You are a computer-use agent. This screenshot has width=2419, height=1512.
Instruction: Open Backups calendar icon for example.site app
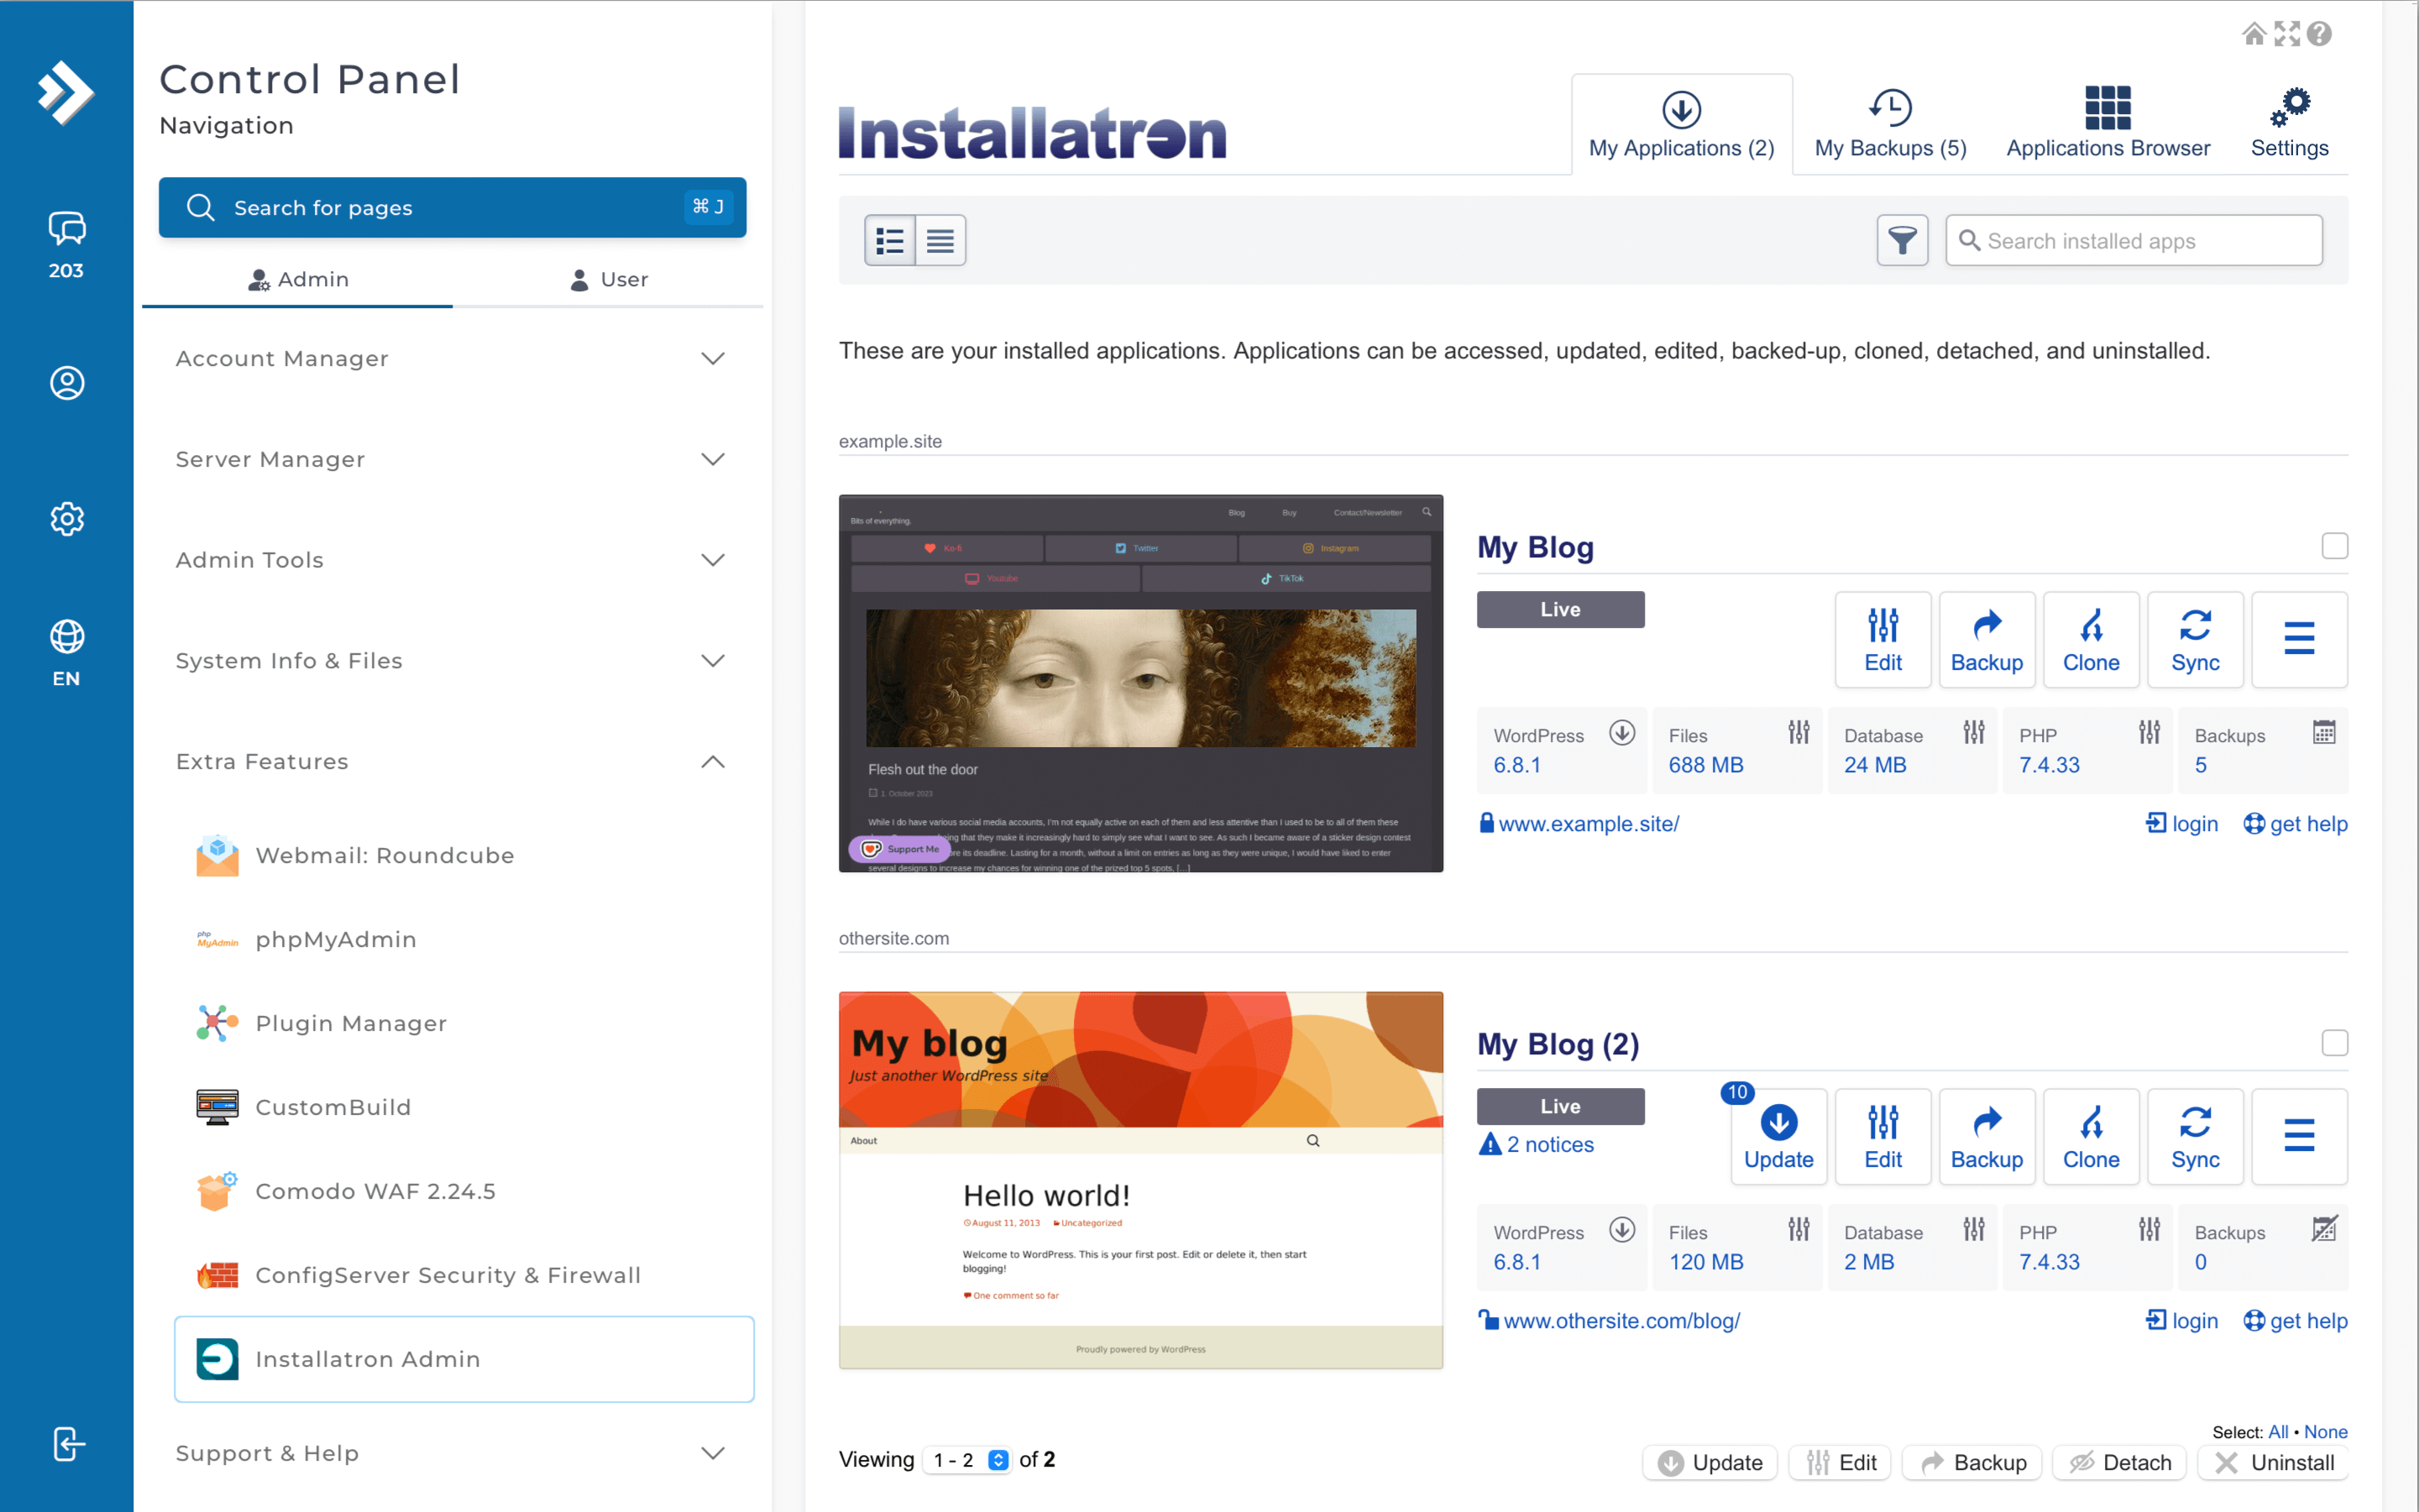click(2324, 733)
